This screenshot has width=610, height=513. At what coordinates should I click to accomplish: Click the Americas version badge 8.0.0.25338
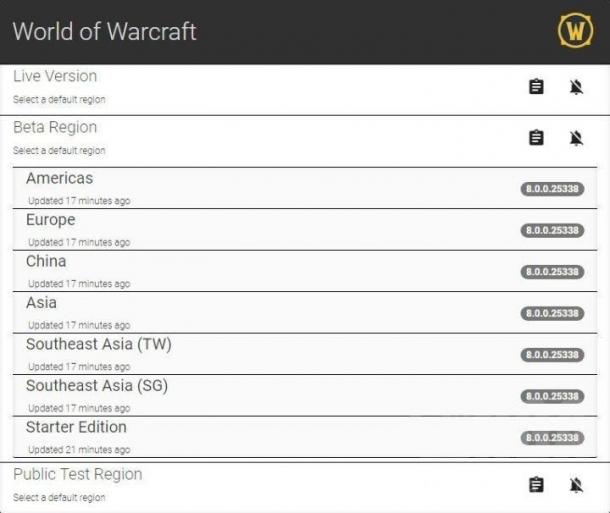click(x=552, y=189)
